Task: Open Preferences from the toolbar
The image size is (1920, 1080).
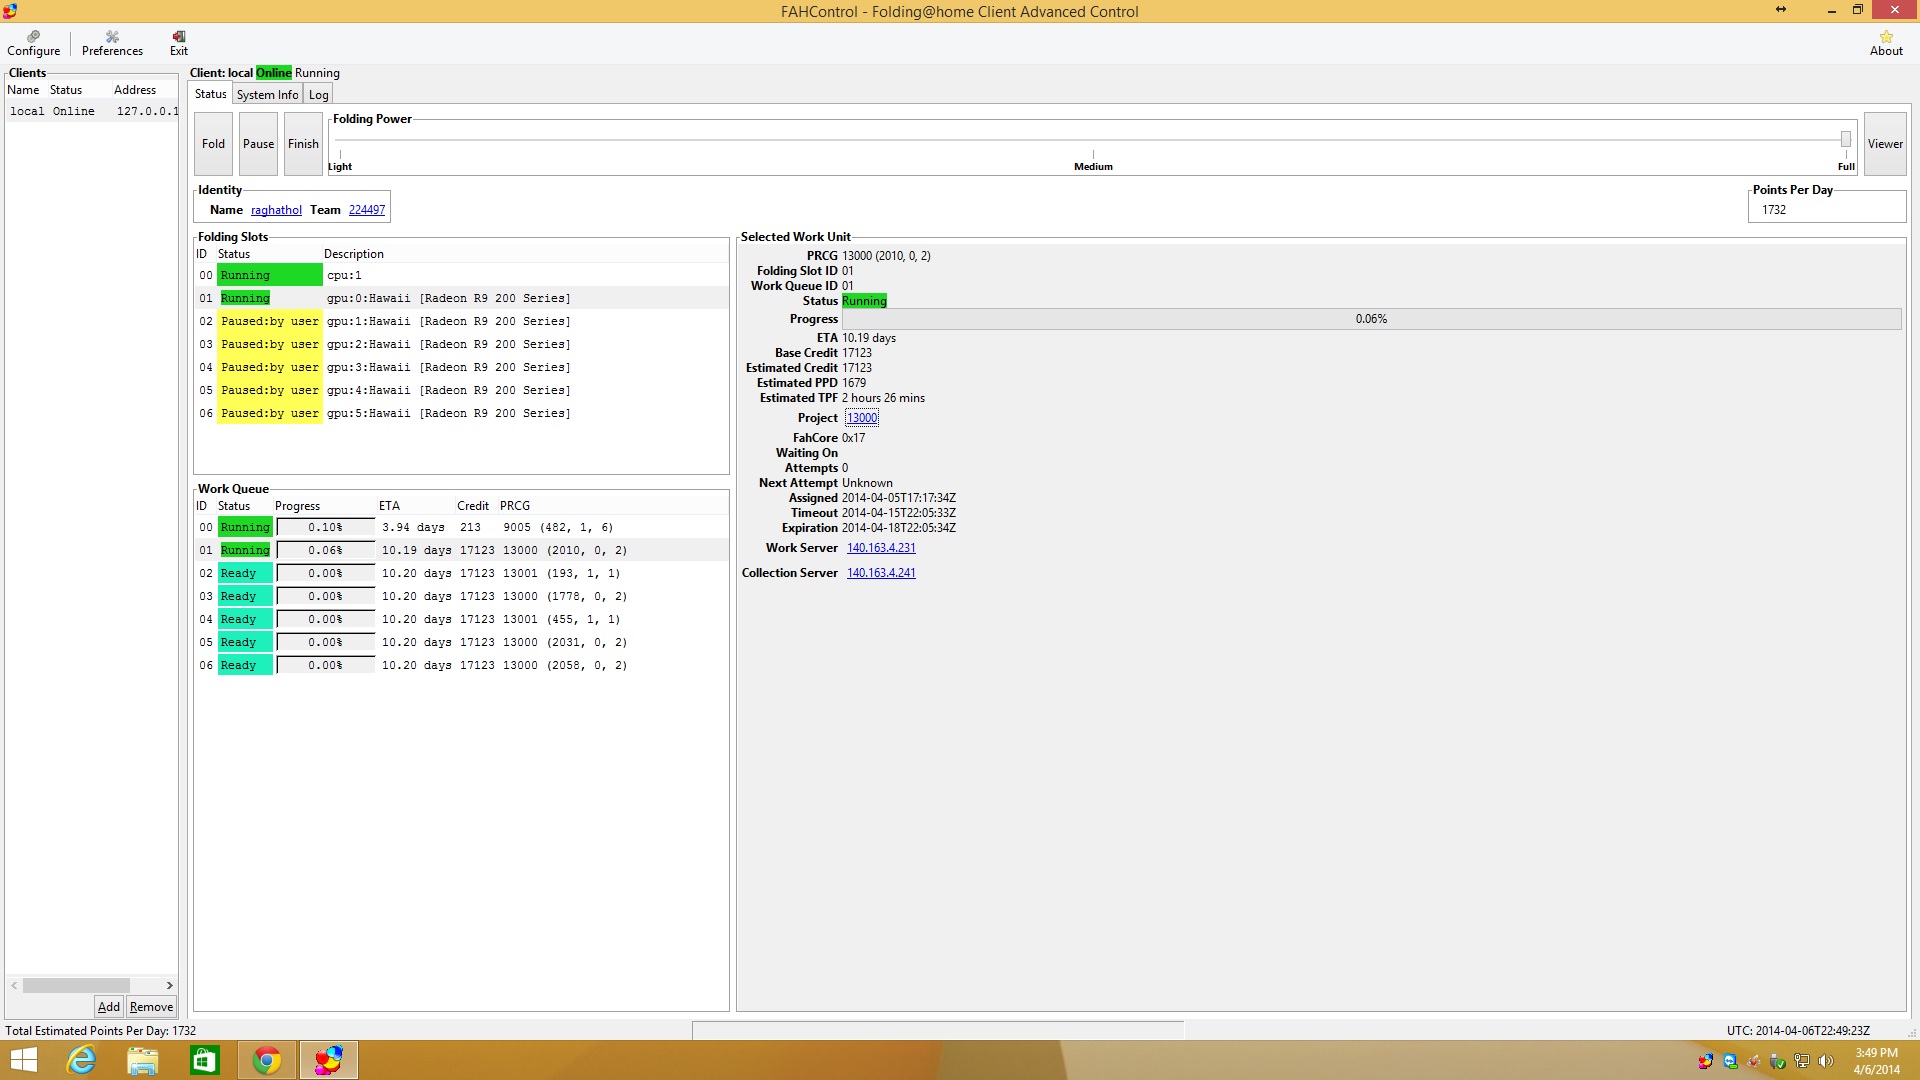Action: tap(112, 43)
